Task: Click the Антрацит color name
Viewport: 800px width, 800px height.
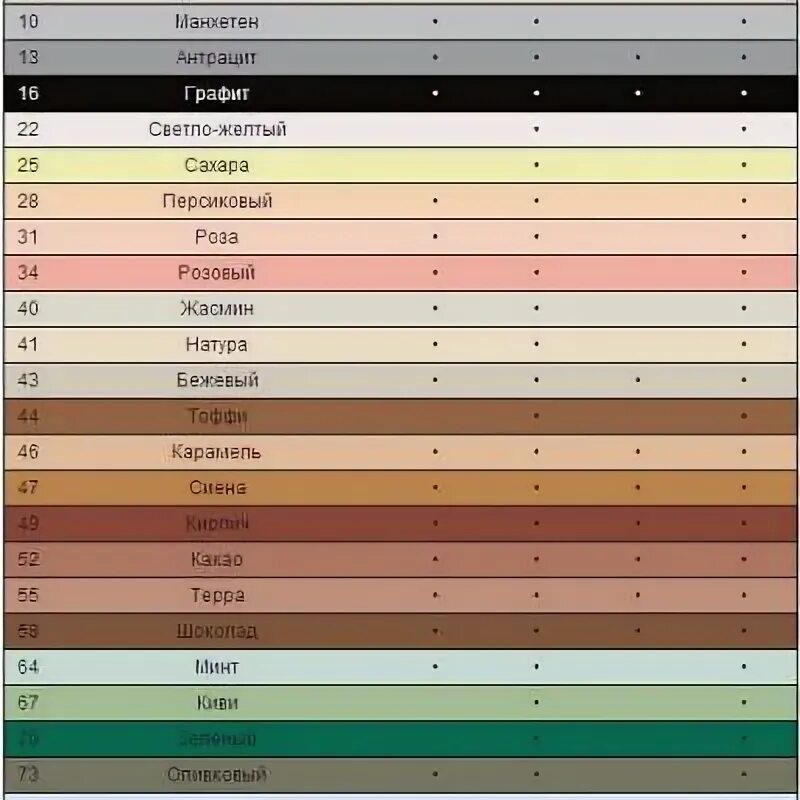Action: (216, 58)
